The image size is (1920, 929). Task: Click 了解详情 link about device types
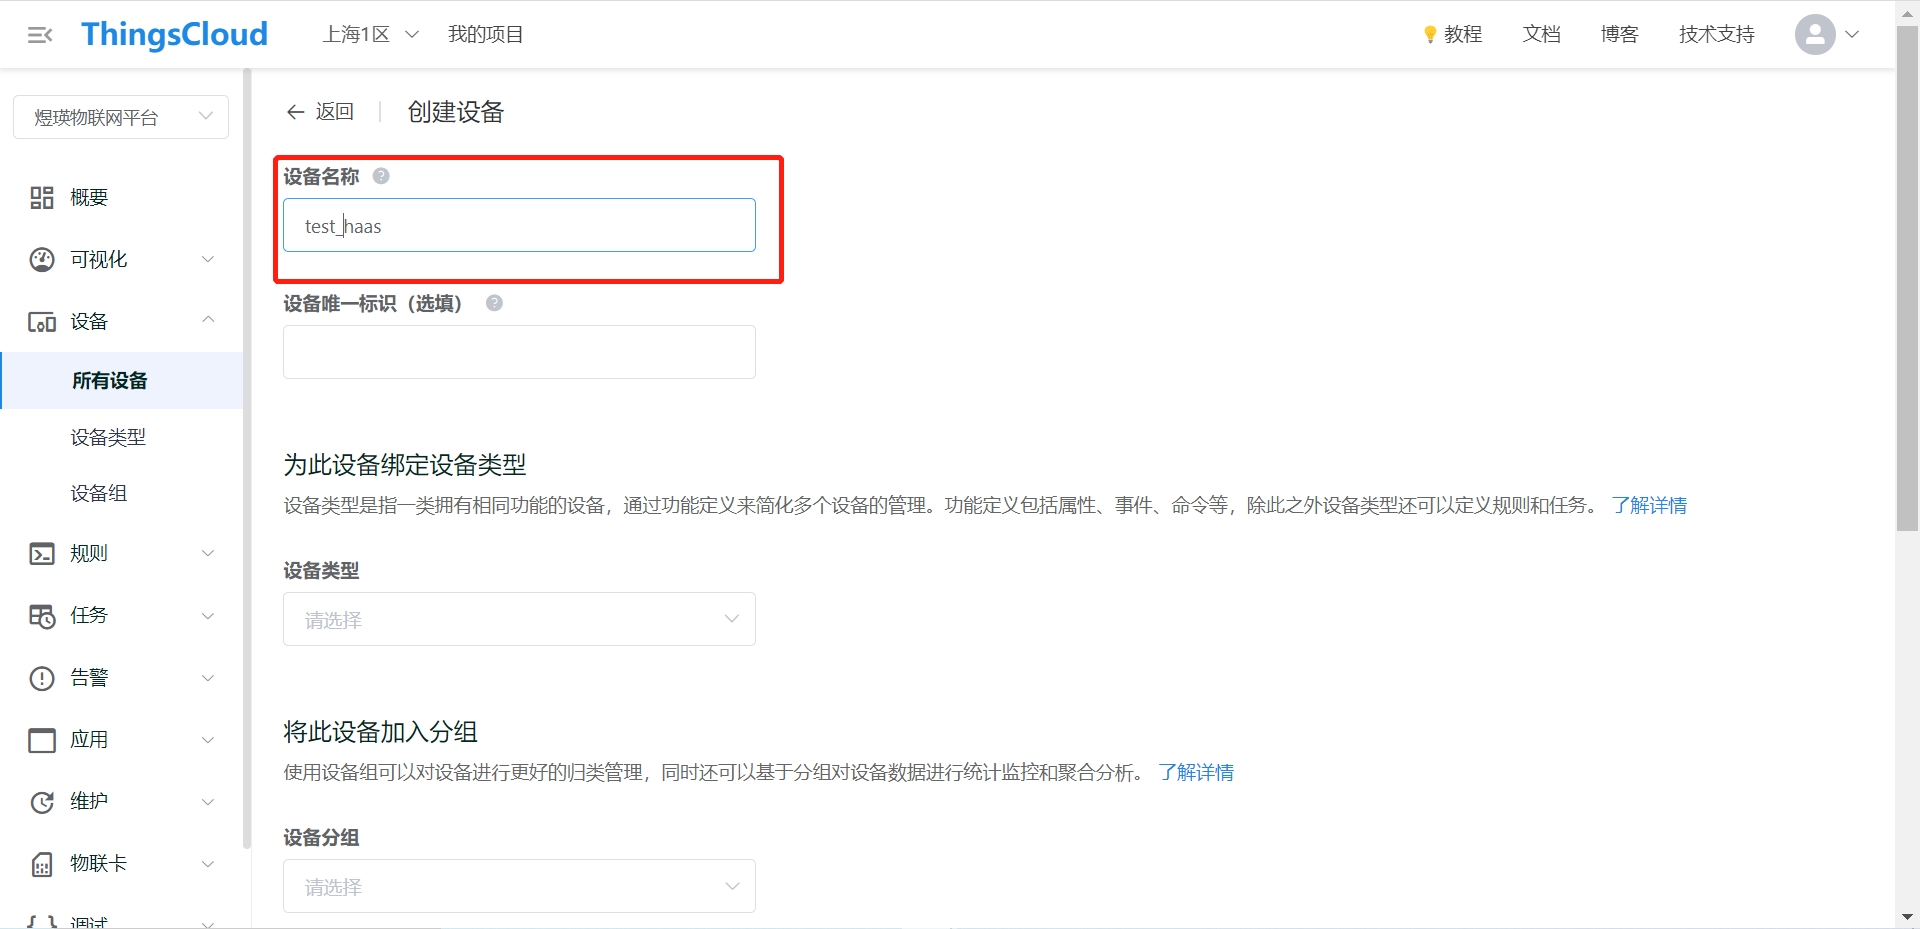(1649, 505)
